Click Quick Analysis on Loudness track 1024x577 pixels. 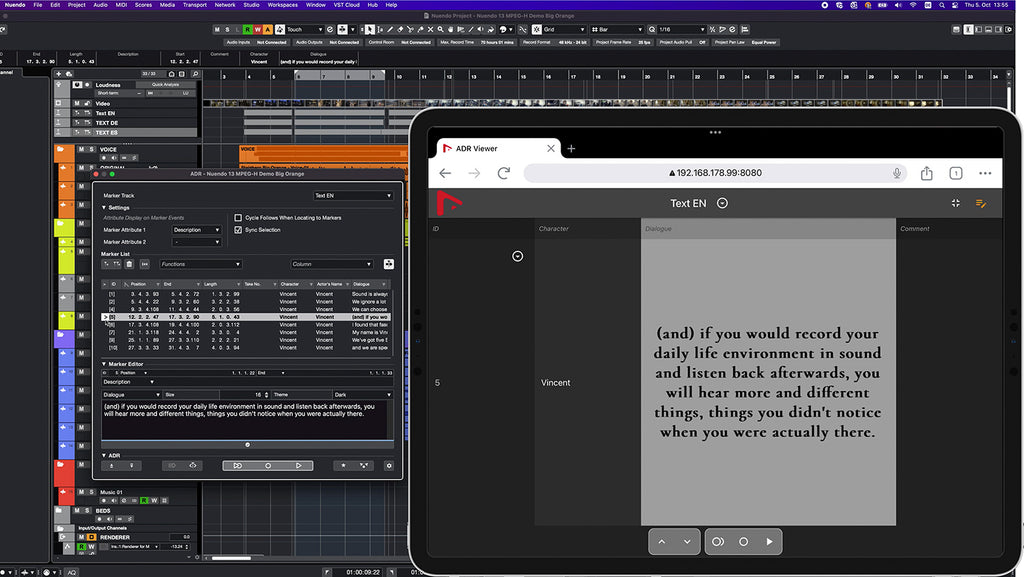point(165,85)
